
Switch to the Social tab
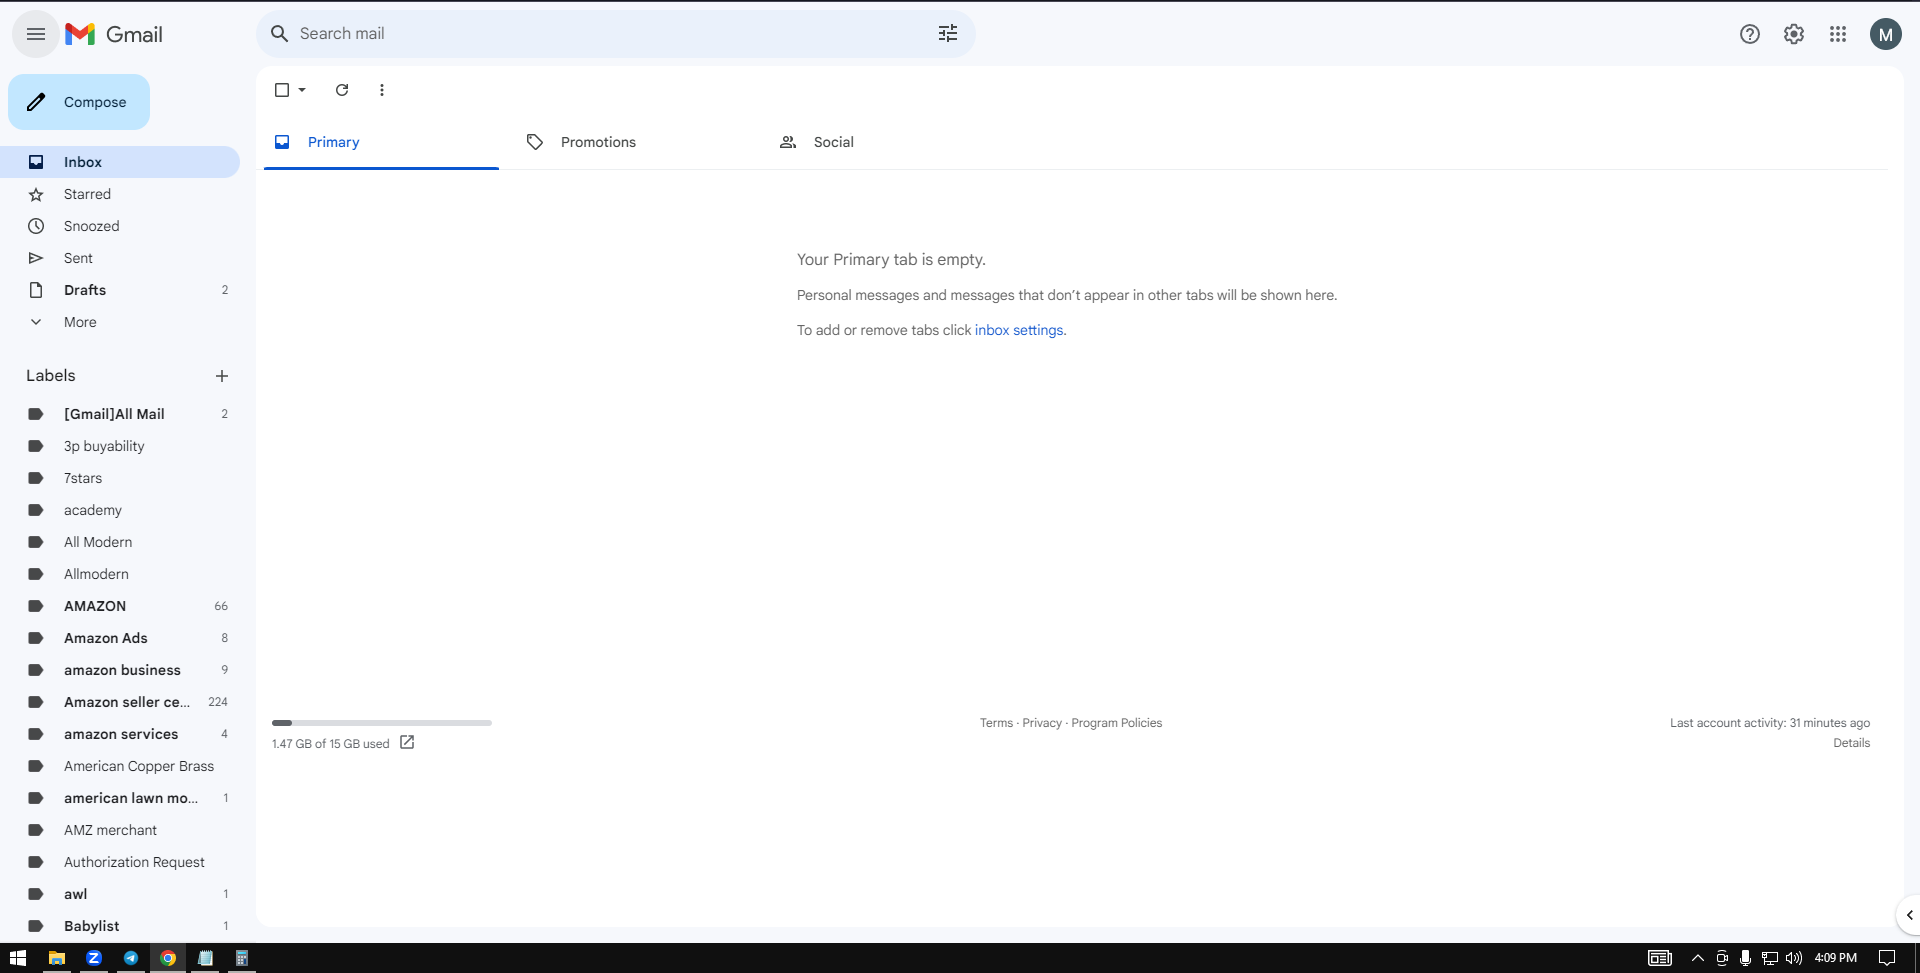887,142
